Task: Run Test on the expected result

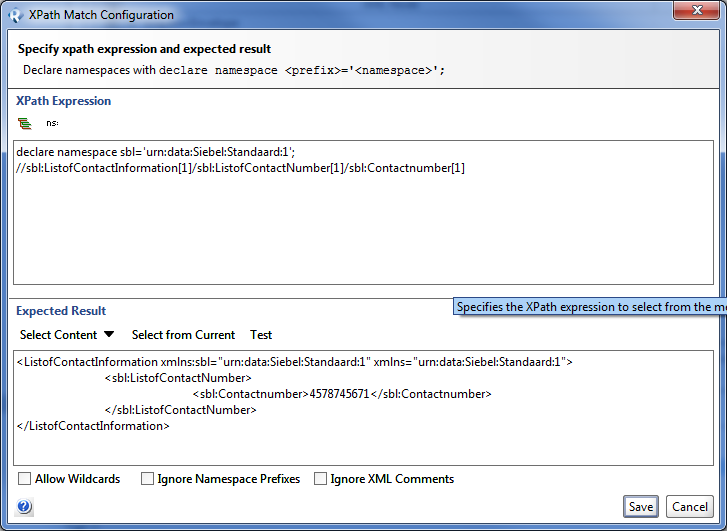Action: 261,335
